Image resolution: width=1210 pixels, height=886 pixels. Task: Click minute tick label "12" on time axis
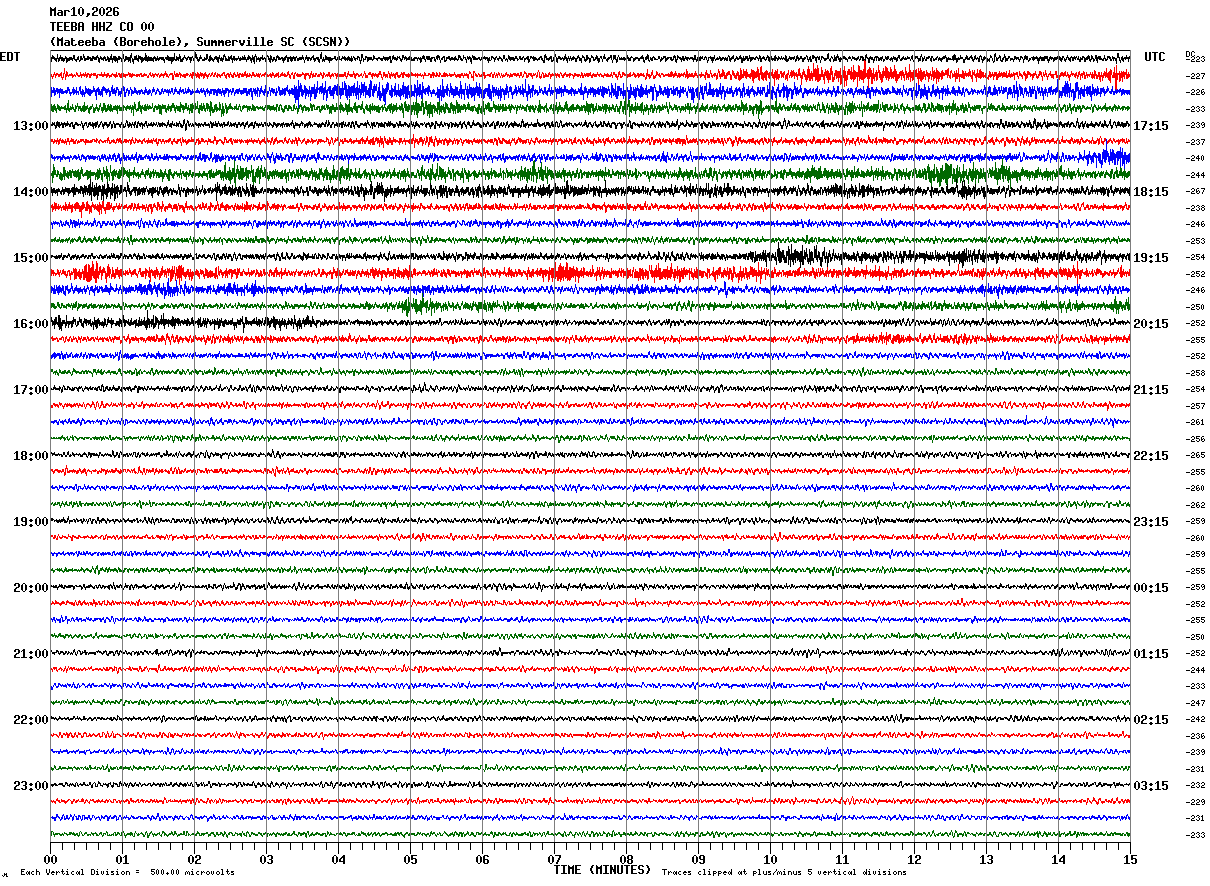click(x=914, y=860)
